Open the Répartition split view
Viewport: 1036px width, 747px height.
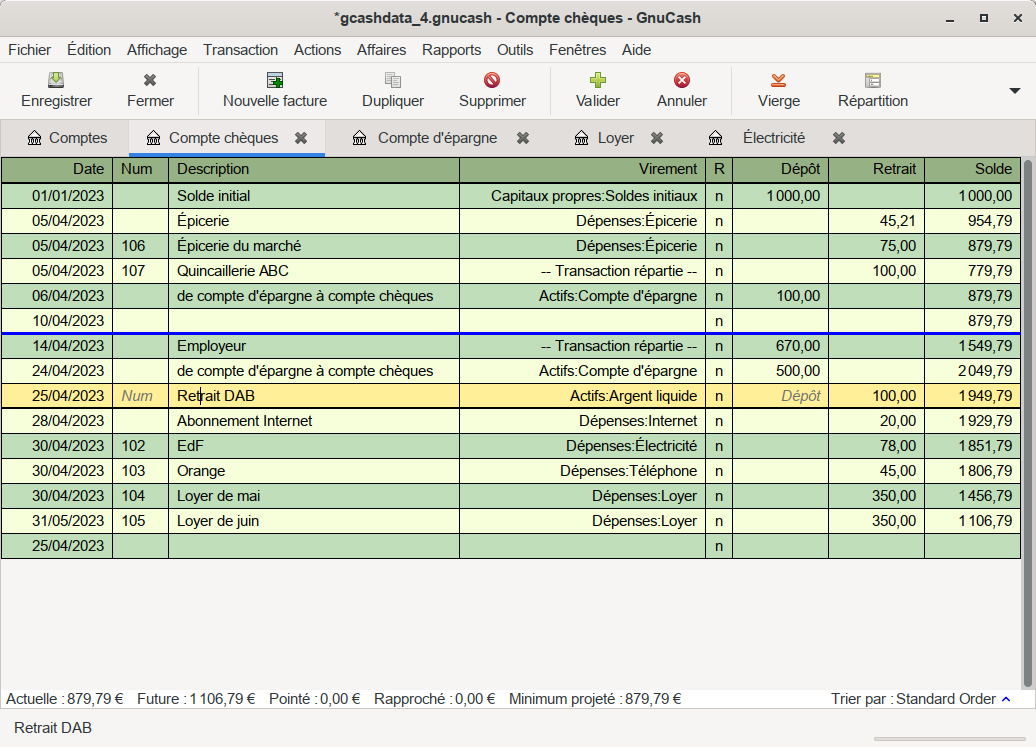[x=873, y=81]
